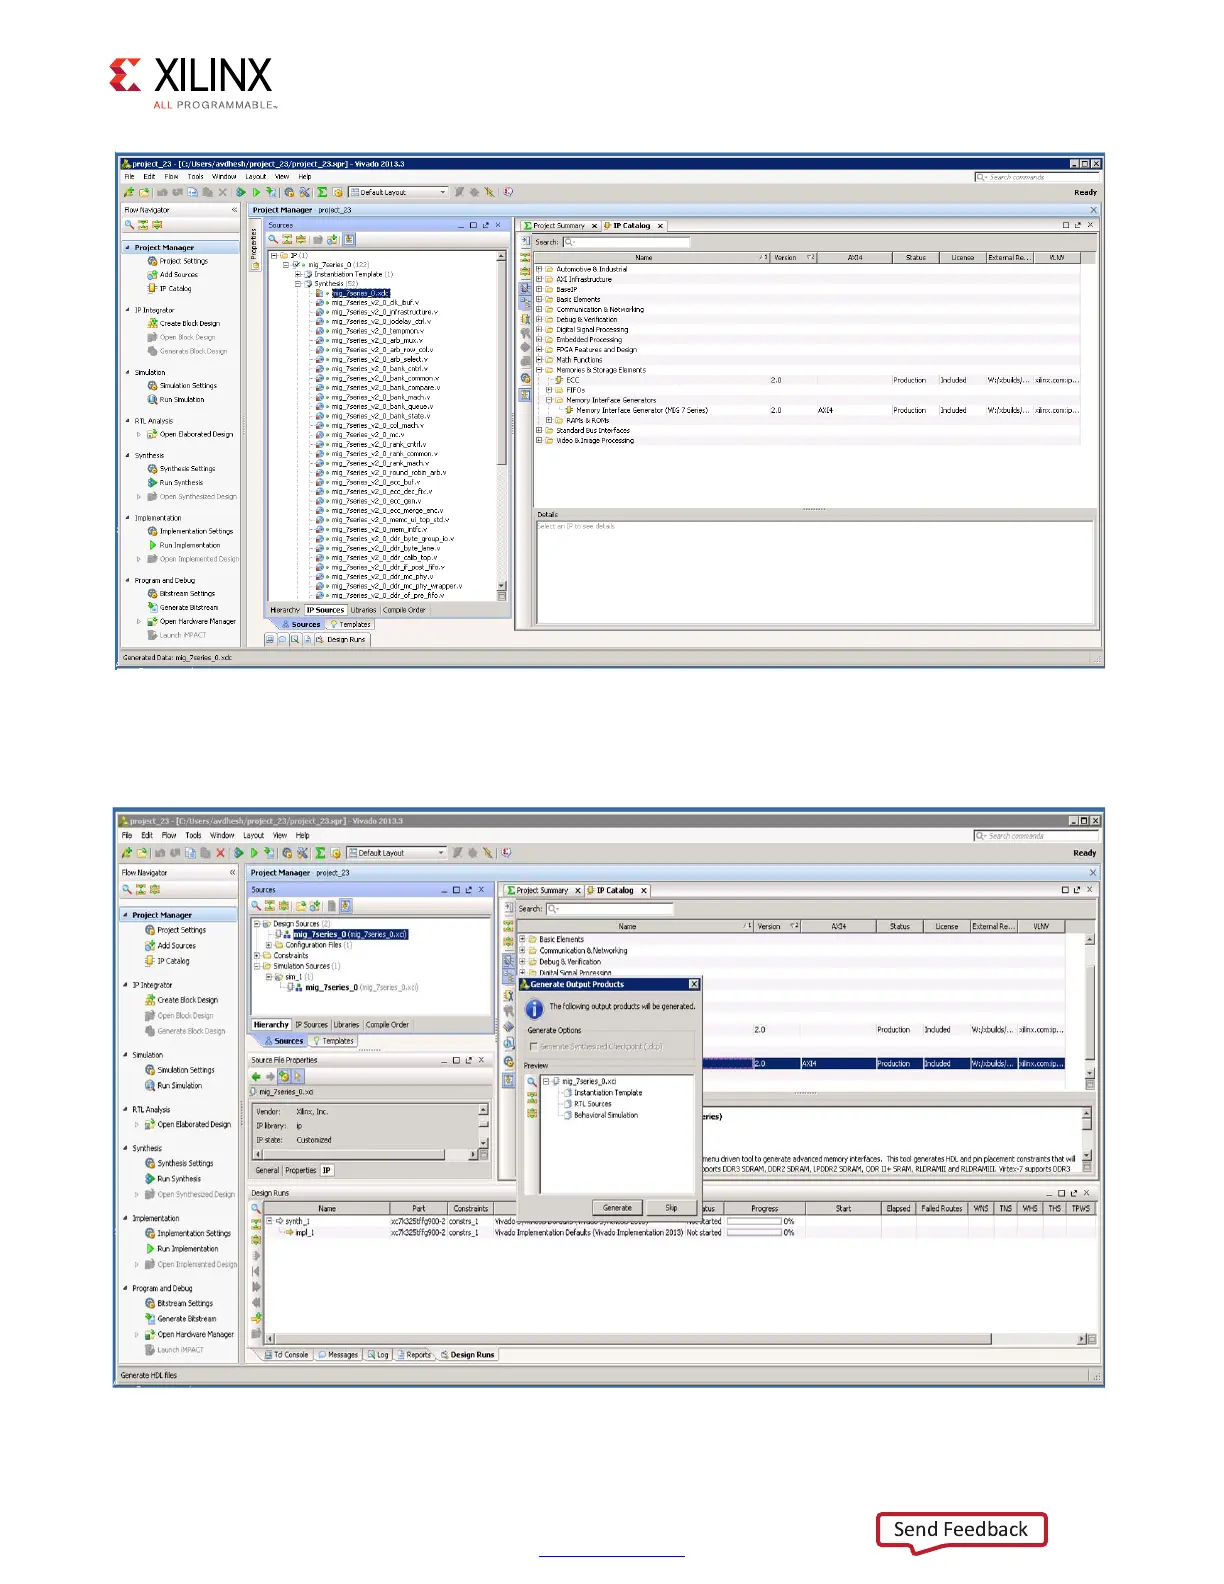The image size is (1224, 1584).
Task: Switch to Hierarchy tab in upper Sources panel
Action: (x=285, y=610)
